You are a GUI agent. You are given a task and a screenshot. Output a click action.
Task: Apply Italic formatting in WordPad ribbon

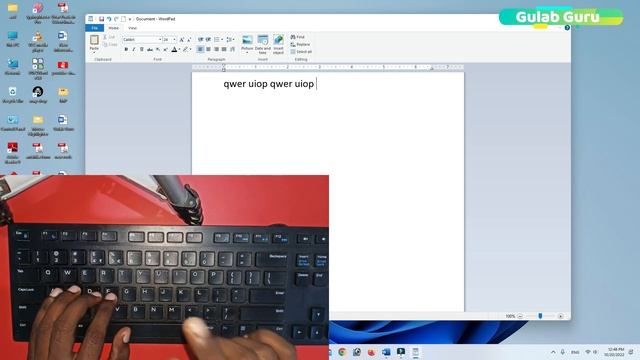(x=134, y=49)
